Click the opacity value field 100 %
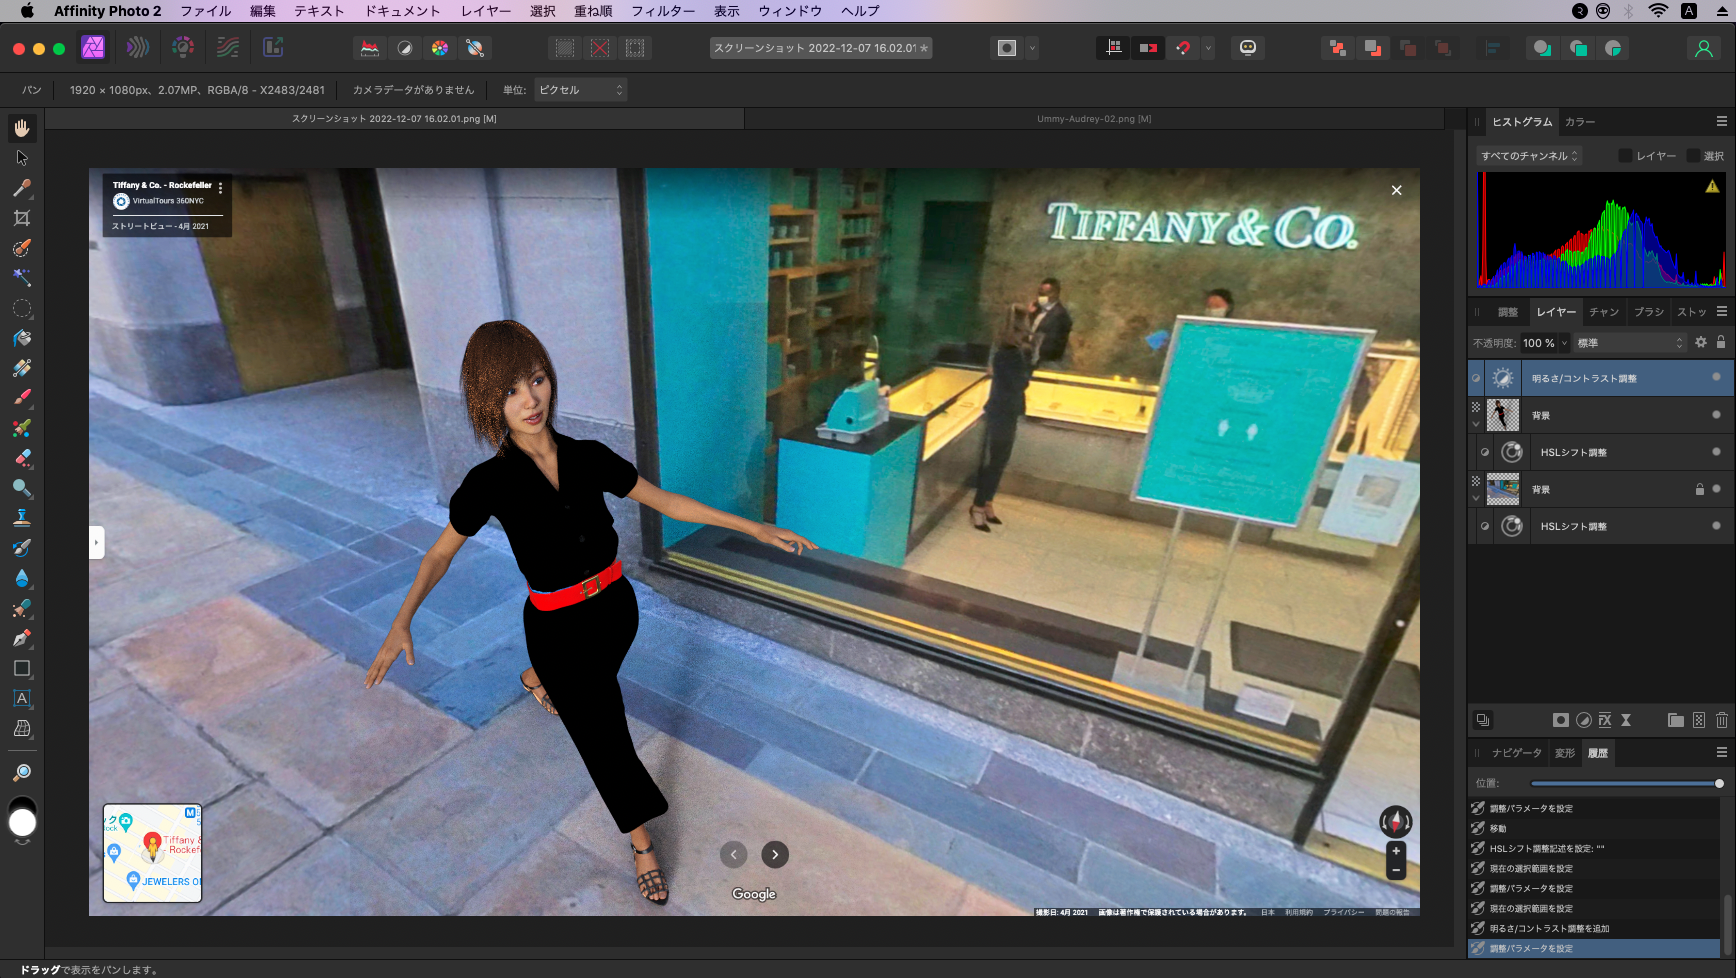Viewport: 1736px width, 978px height. point(1538,343)
